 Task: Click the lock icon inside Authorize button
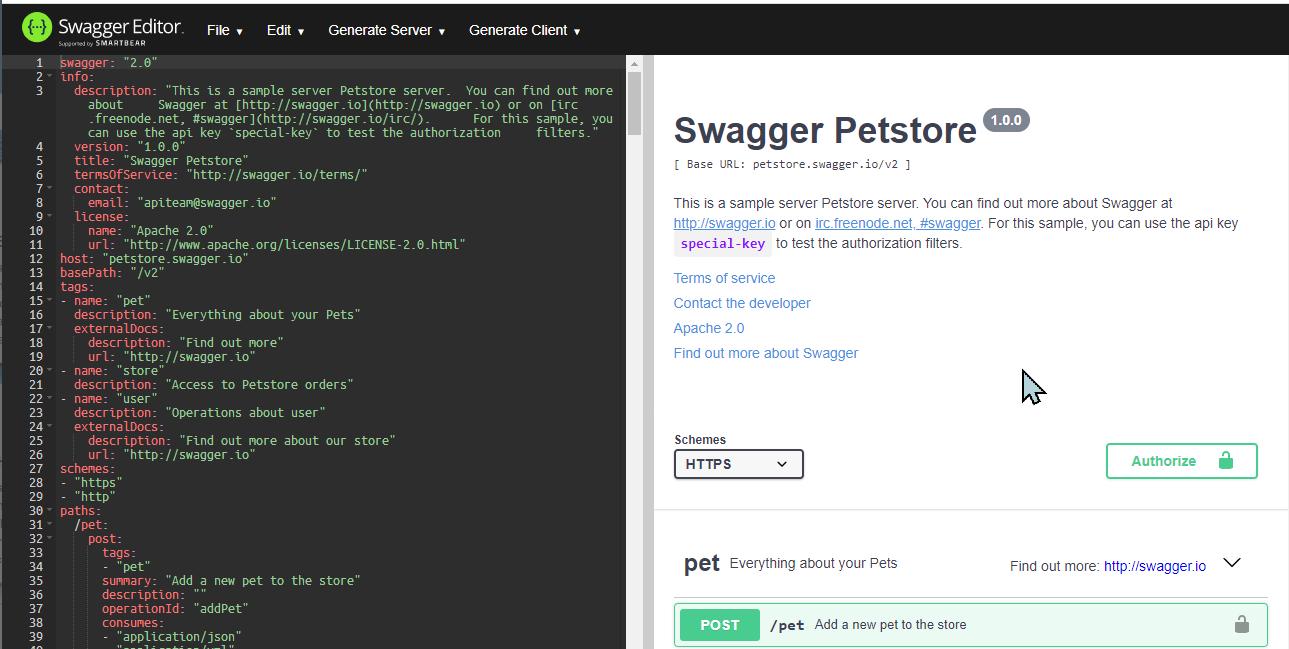click(1225, 461)
